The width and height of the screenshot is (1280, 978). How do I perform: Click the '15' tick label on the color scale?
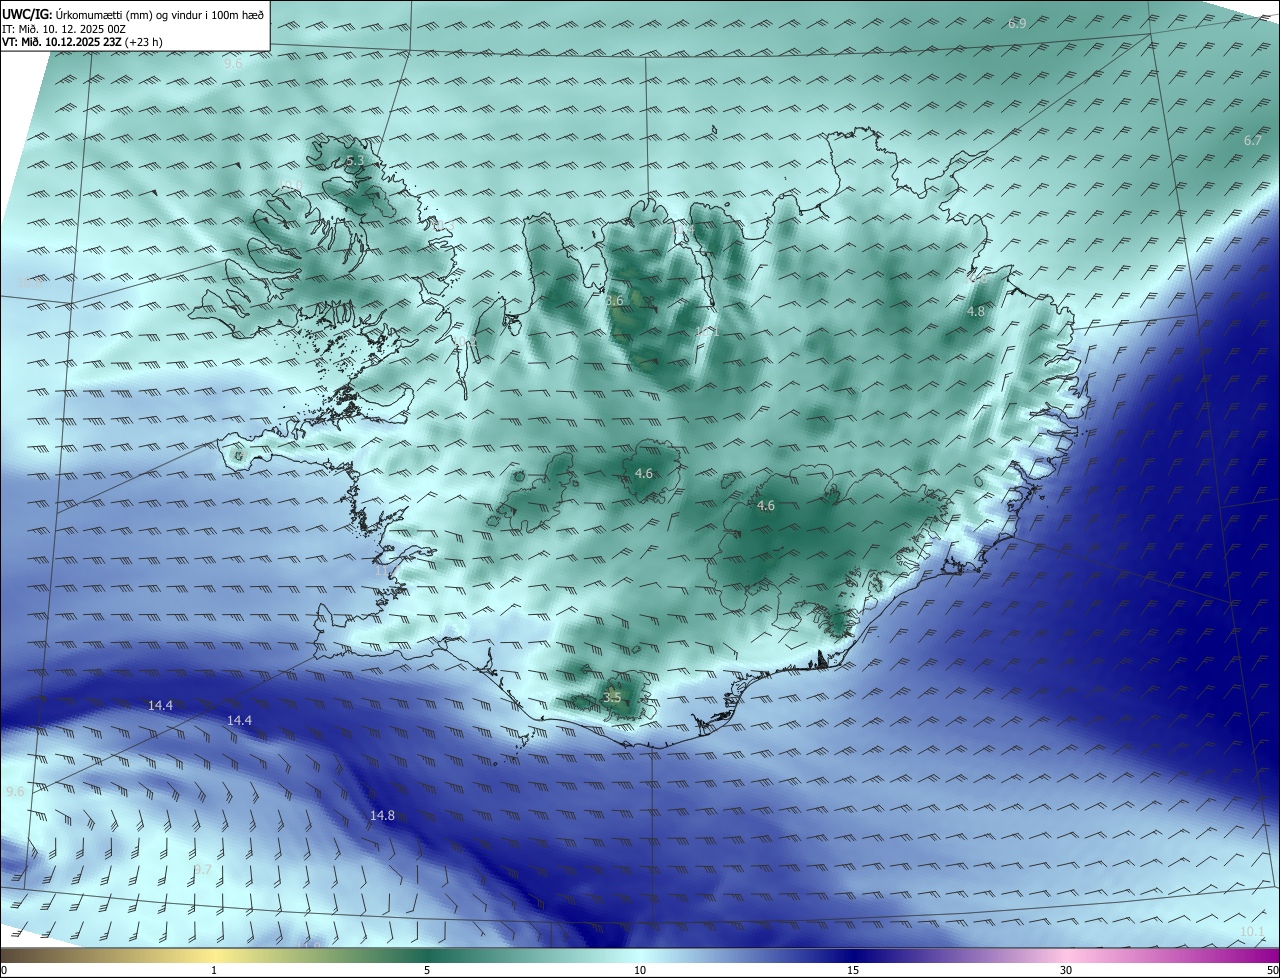coord(853,970)
